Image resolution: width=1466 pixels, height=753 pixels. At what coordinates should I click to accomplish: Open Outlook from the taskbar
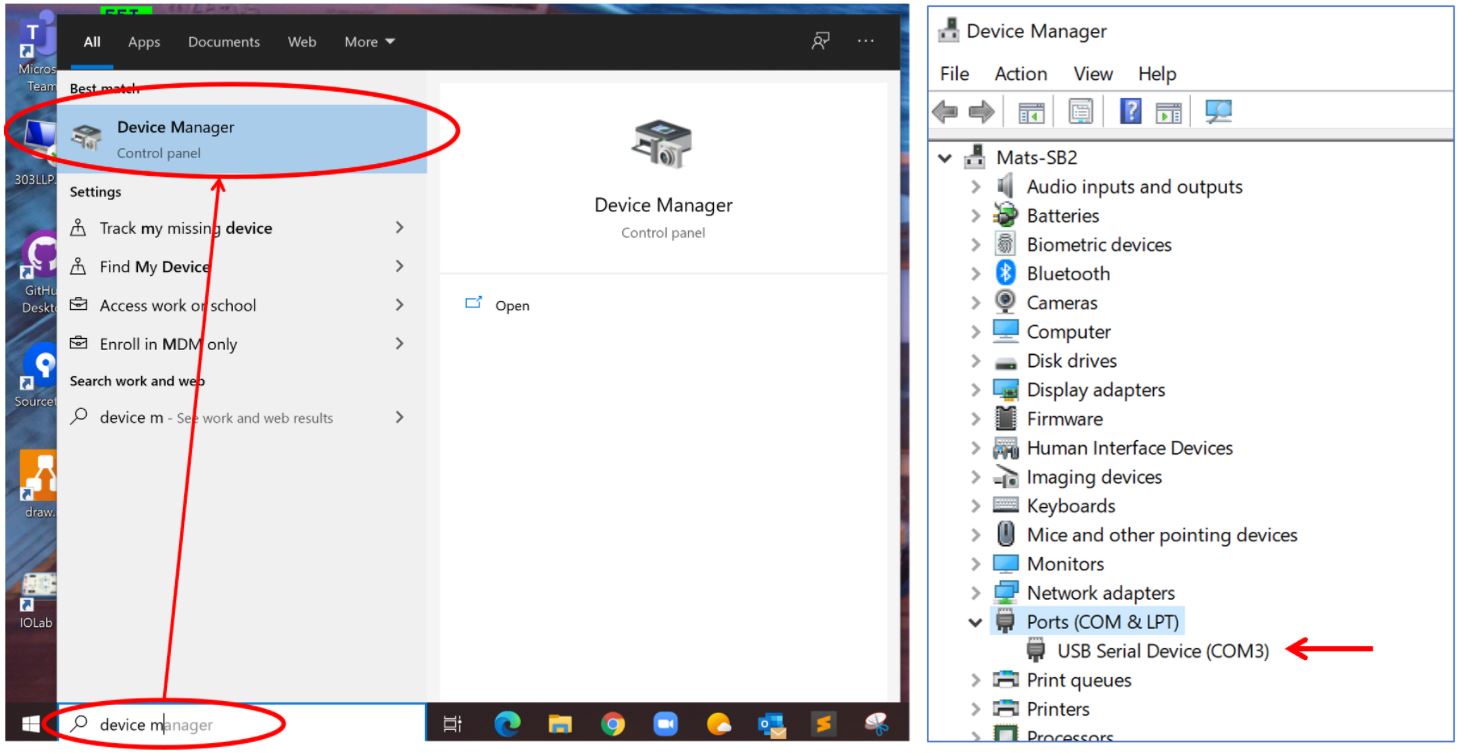point(771,723)
